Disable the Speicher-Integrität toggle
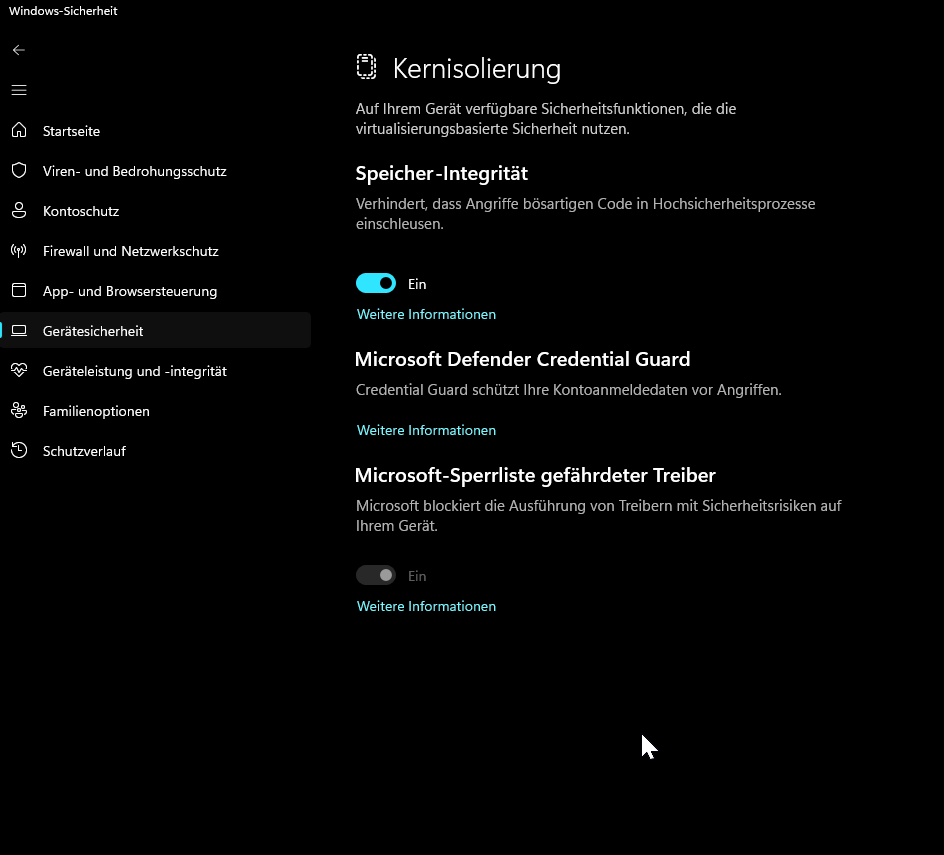 click(376, 283)
